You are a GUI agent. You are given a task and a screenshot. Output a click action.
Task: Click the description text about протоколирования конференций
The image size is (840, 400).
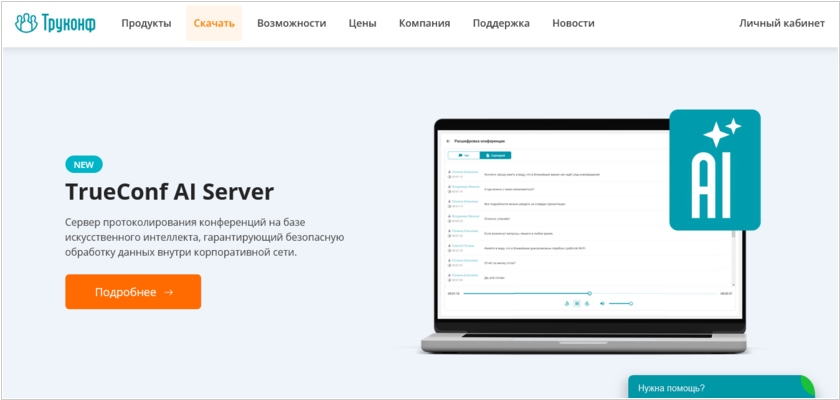(x=205, y=237)
